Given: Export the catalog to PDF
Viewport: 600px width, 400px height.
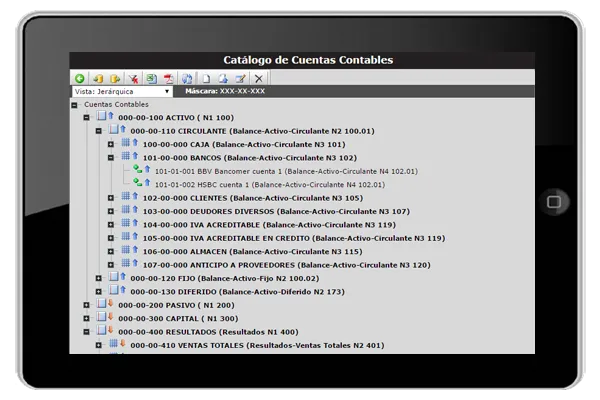Looking at the screenshot, I should pyautogui.click(x=168, y=78).
